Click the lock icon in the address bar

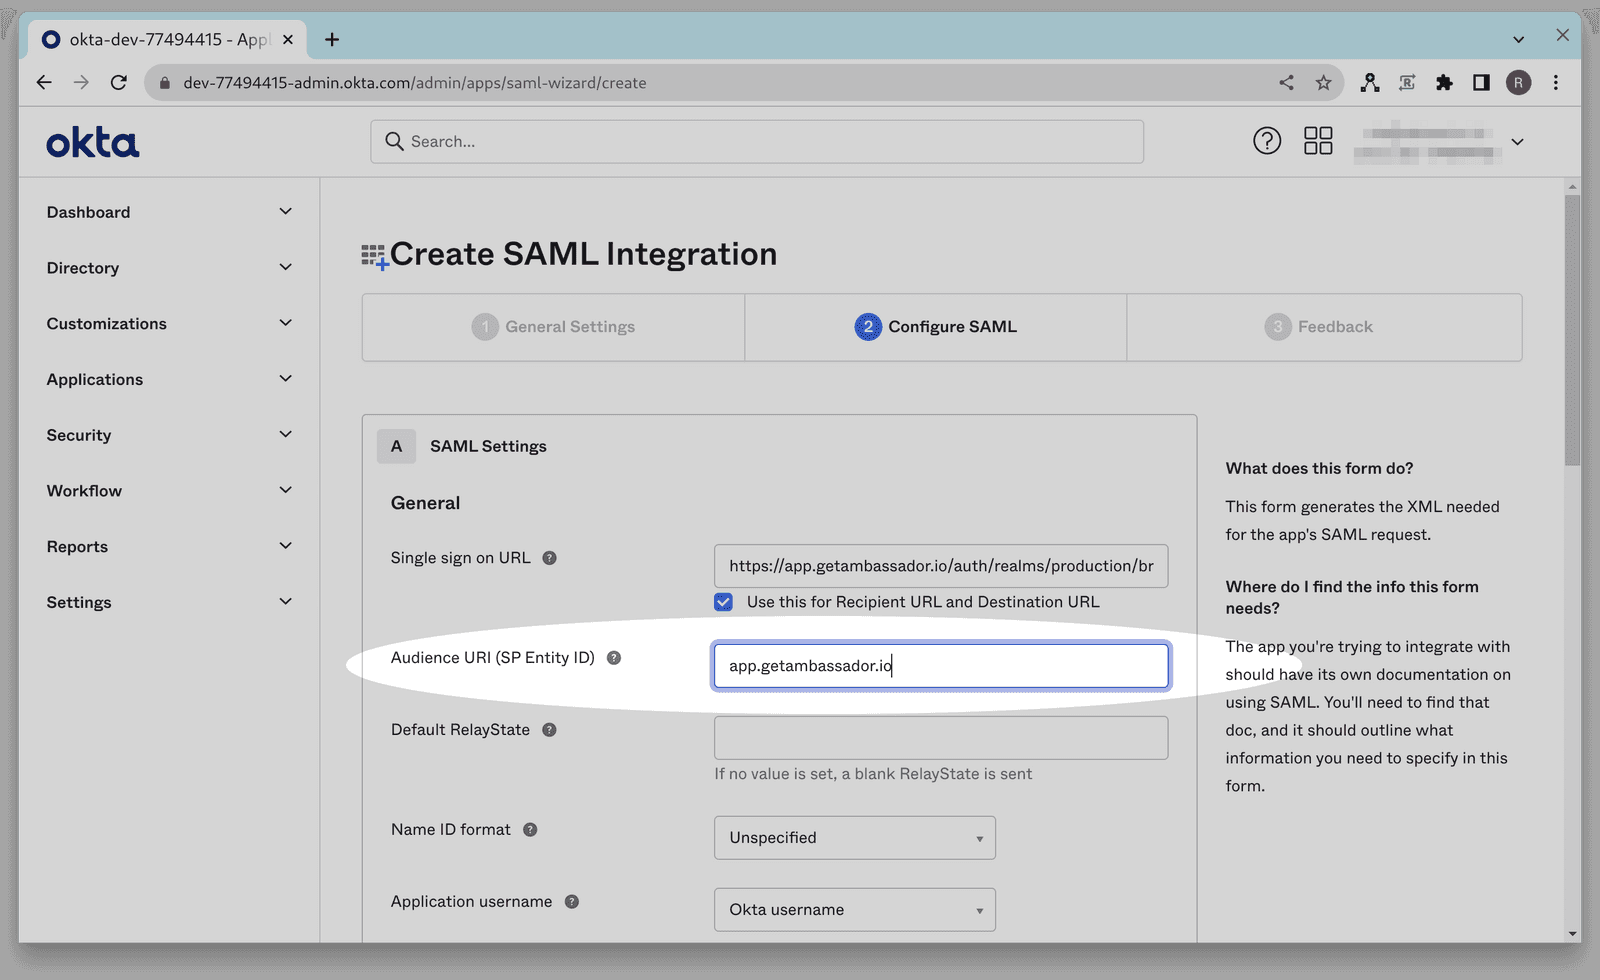pos(165,83)
